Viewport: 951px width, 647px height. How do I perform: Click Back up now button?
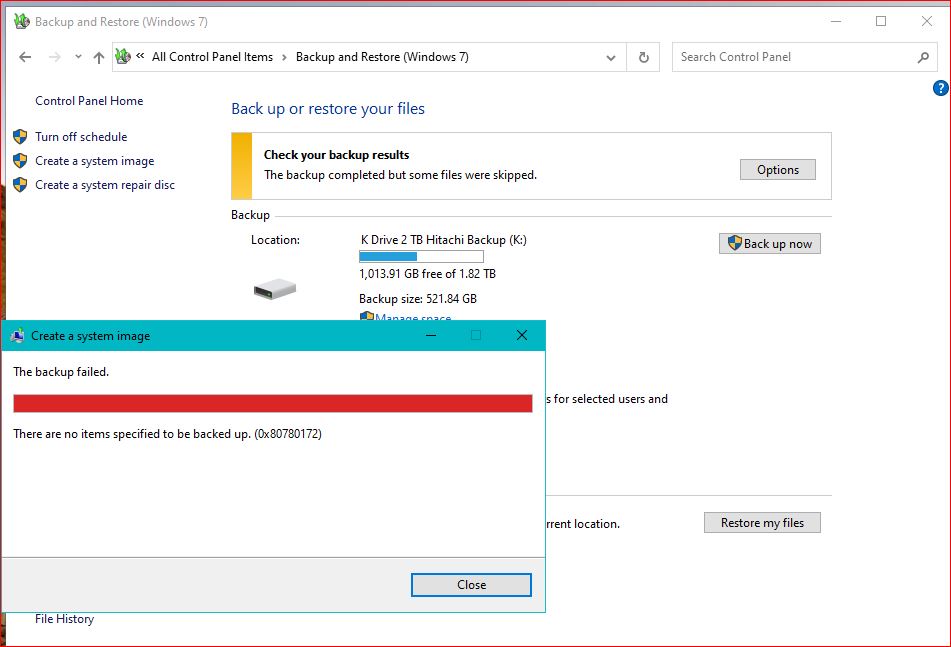click(x=770, y=244)
